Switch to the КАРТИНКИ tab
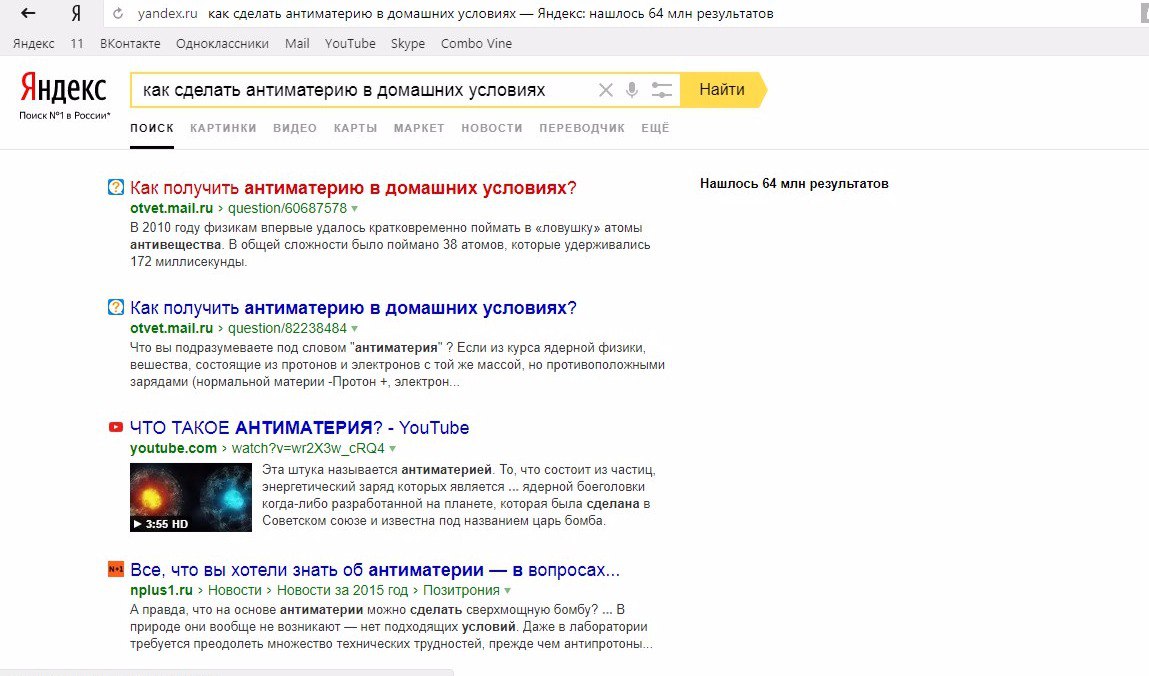Image resolution: width=1149 pixels, height=676 pixels. [x=223, y=128]
